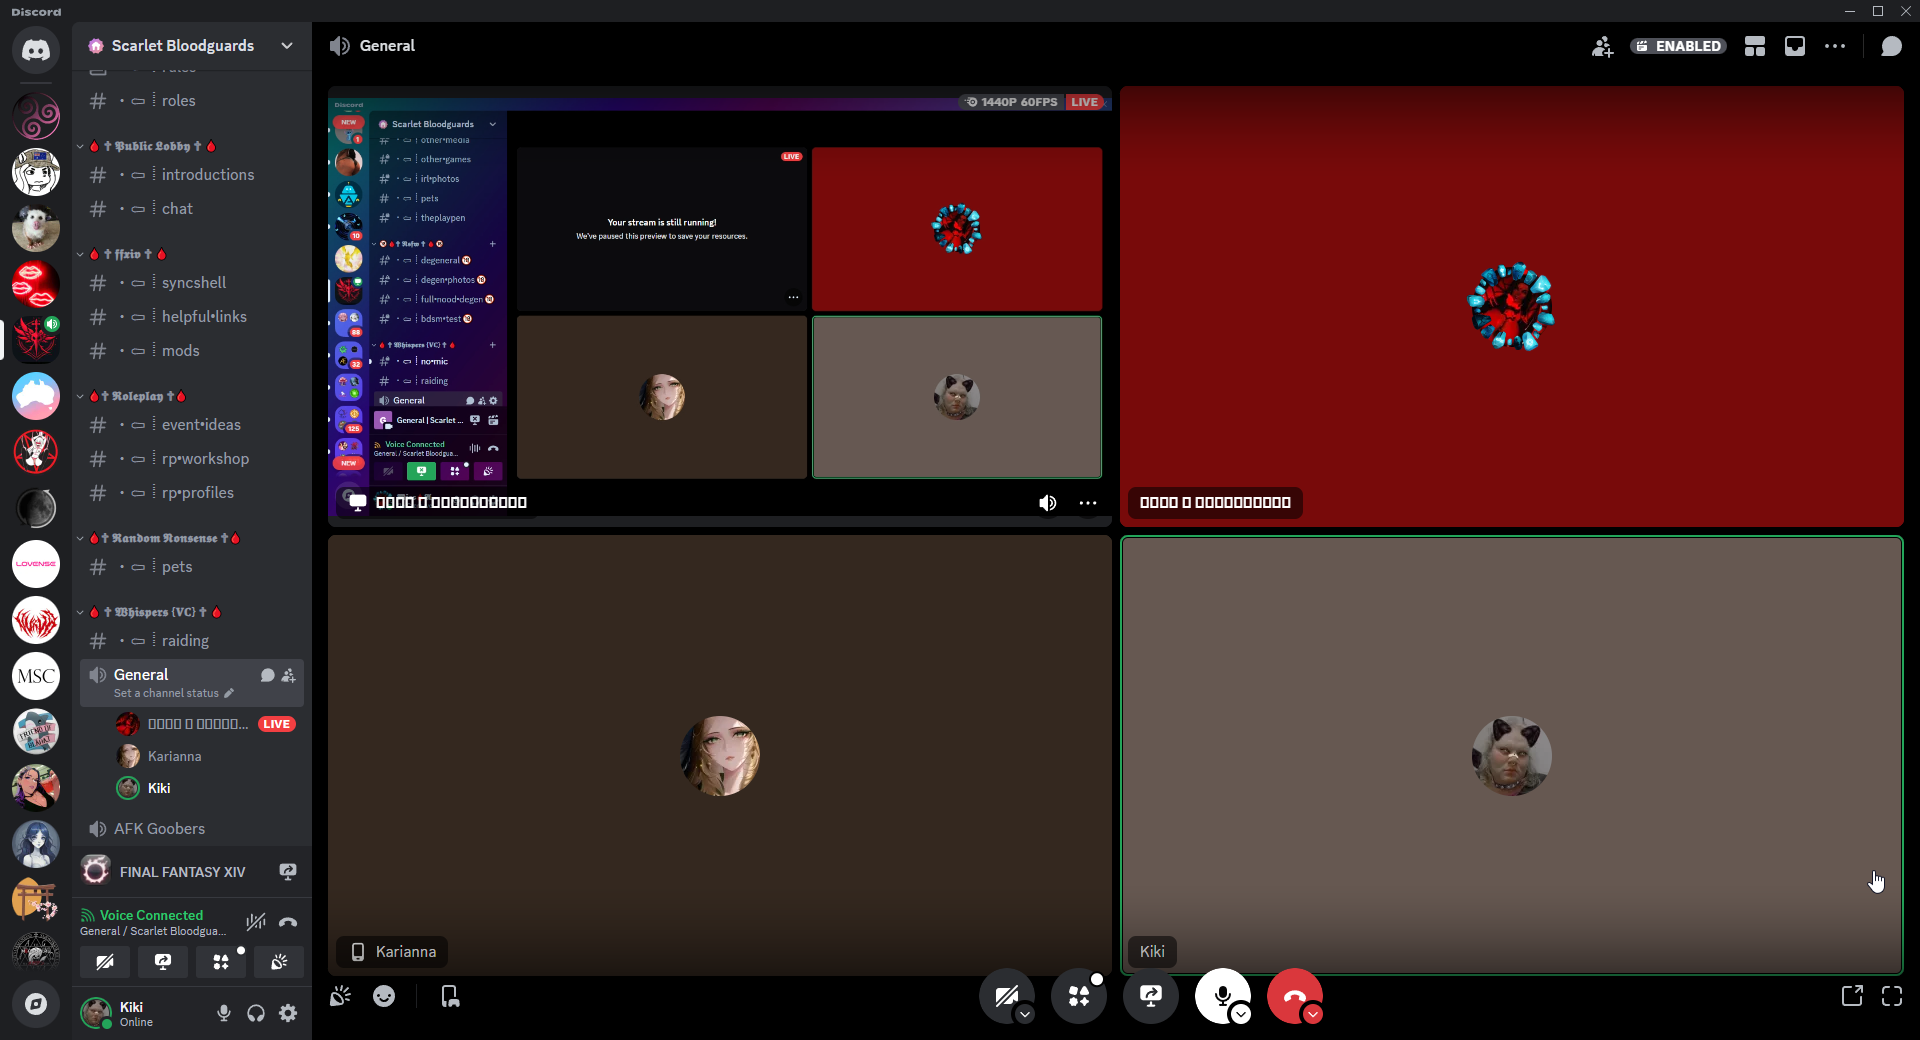1920x1040 pixels.
Task: Toggle microphone mute in user panel
Action: (224, 1013)
